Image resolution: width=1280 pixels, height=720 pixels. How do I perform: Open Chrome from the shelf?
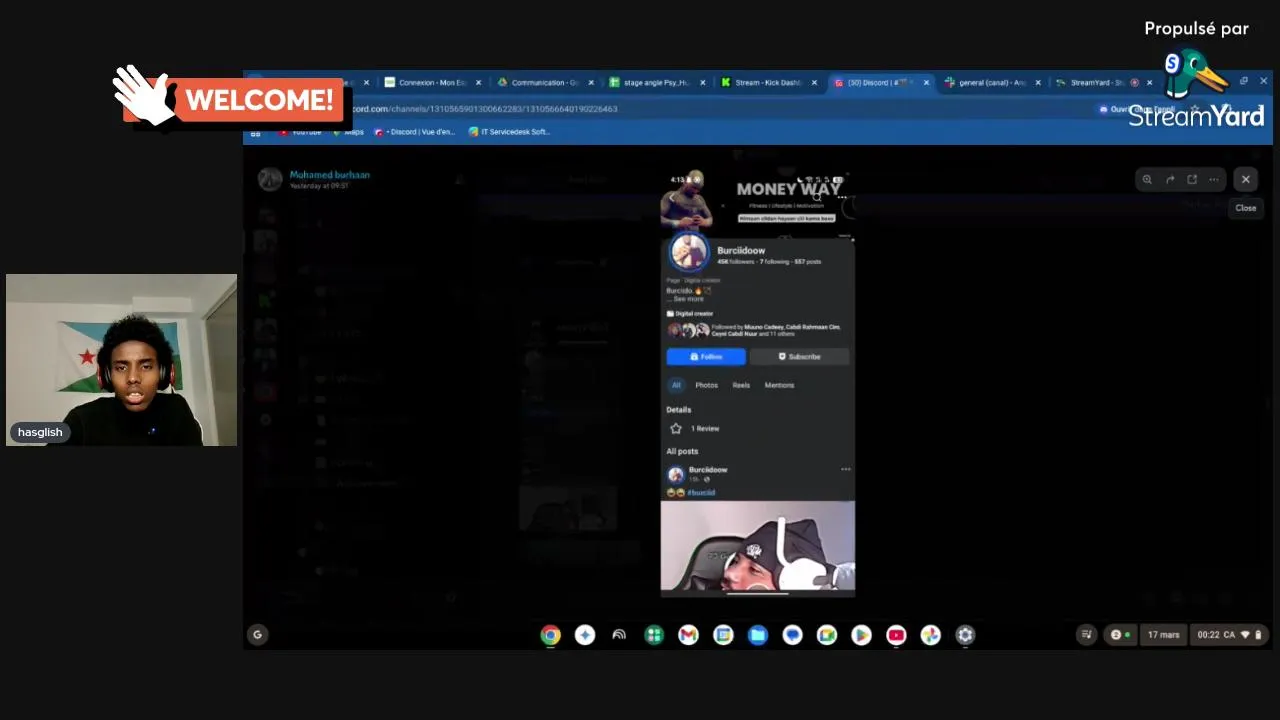550,635
